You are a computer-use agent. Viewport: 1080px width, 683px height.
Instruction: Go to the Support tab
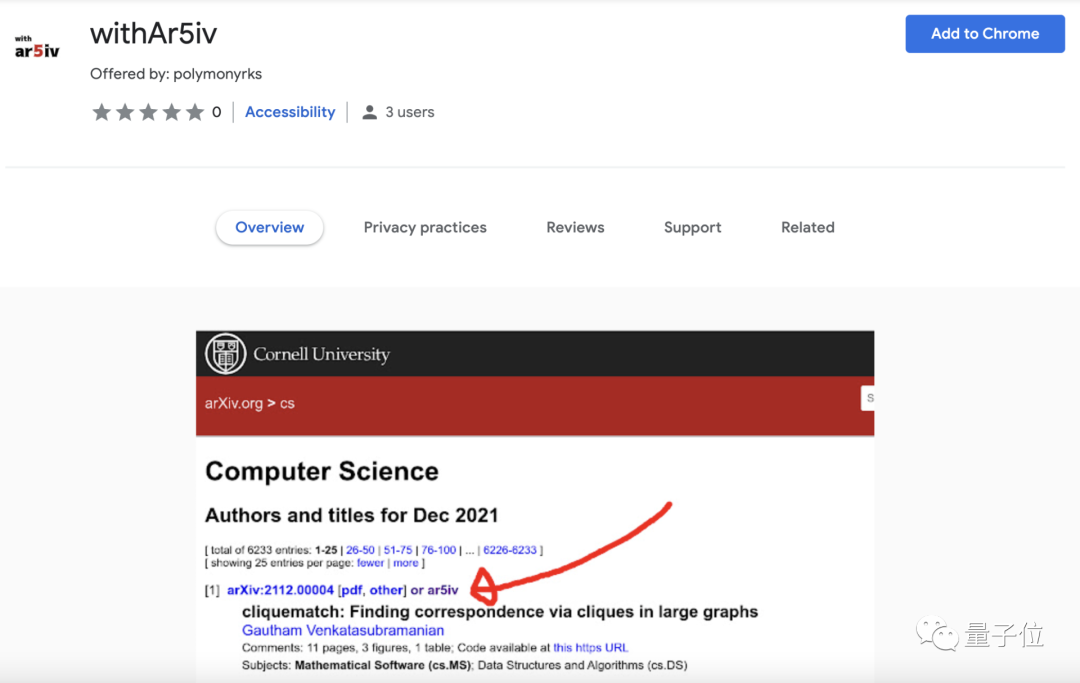(x=692, y=227)
